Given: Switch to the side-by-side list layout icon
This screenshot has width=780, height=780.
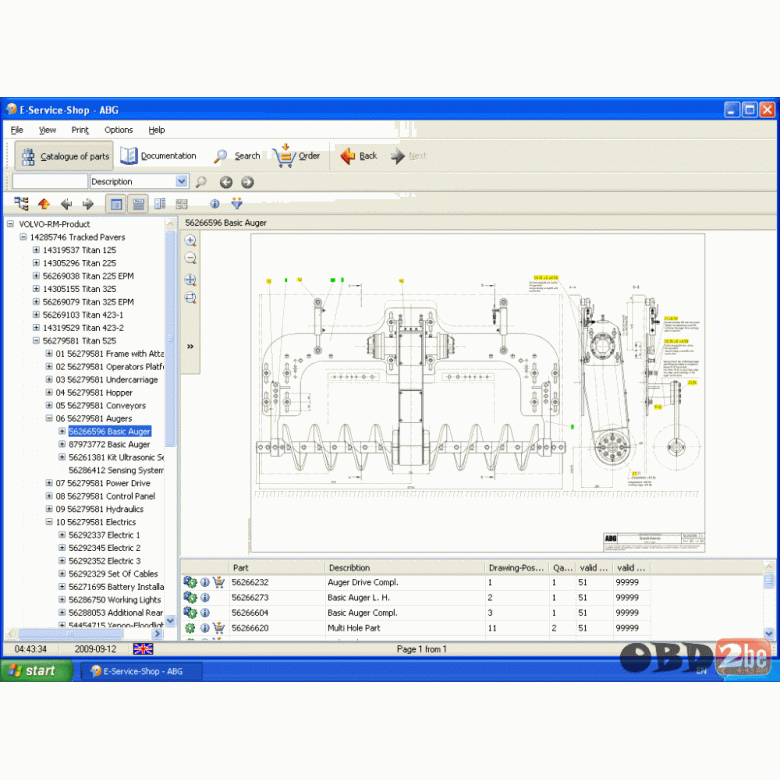Looking at the screenshot, I should [160, 203].
